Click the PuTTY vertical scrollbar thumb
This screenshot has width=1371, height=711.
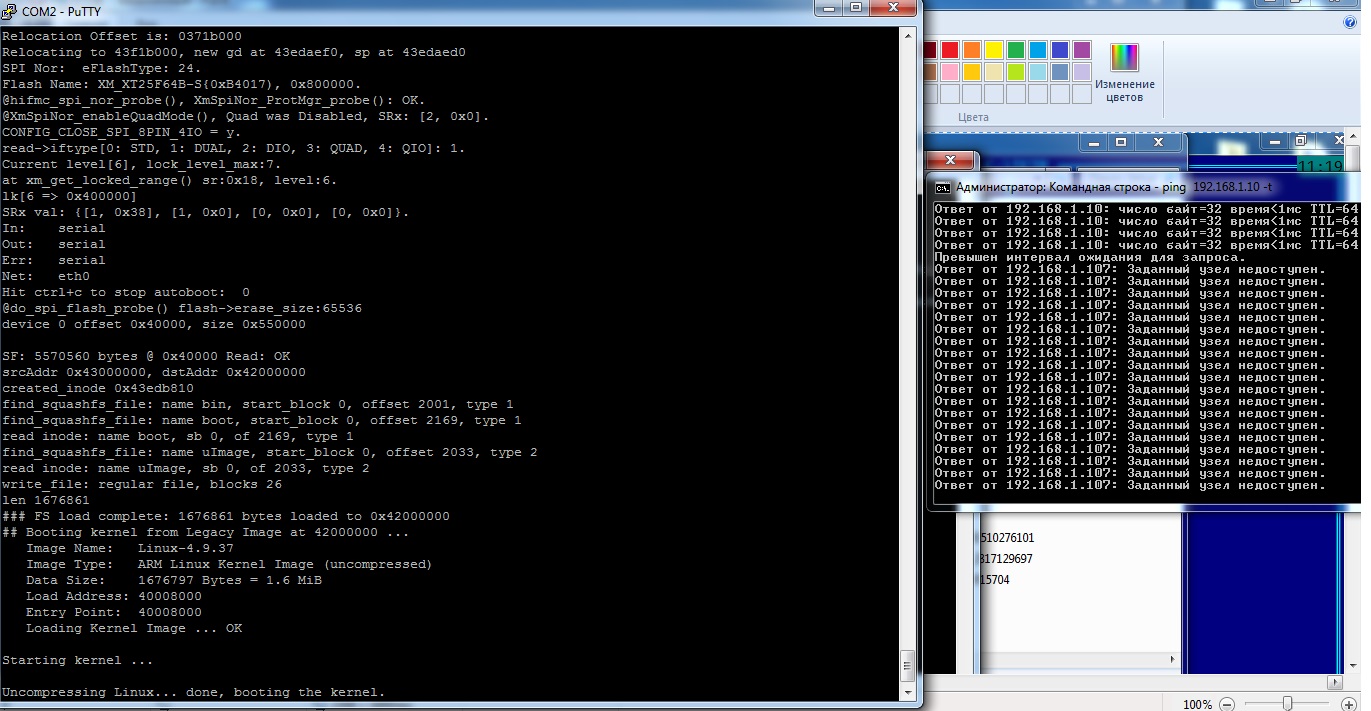tap(908, 664)
